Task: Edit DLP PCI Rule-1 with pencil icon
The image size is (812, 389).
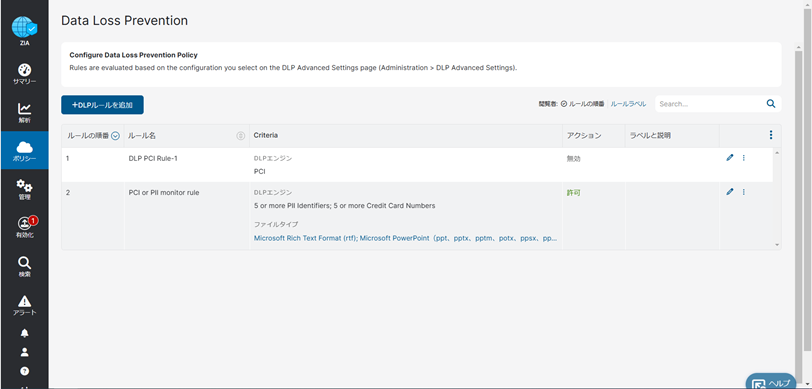Action: [x=730, y=158]
